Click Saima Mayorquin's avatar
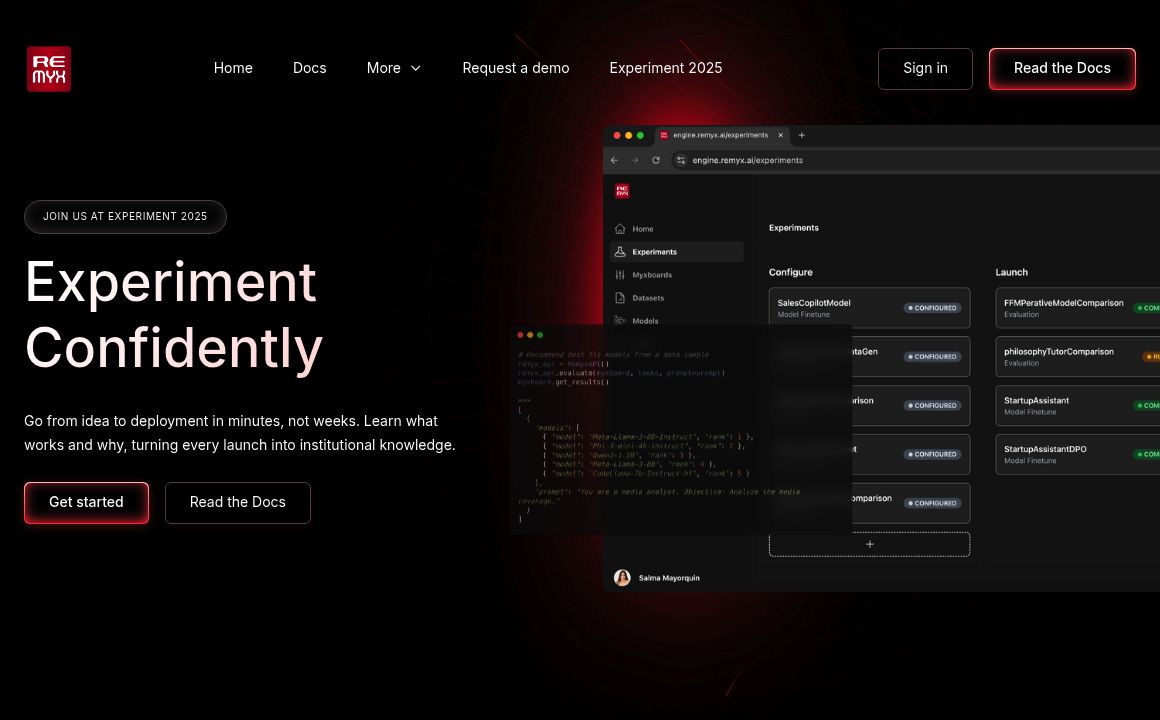The height and width of the screenshot is (720, 1160). coord(622,578)
